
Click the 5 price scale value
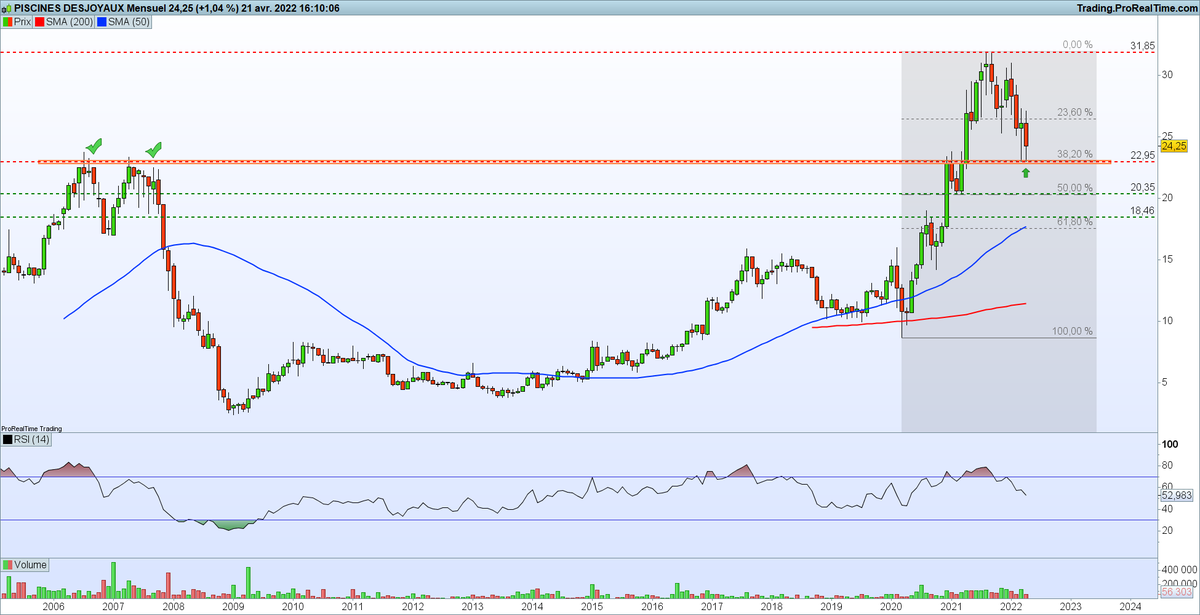click(x=1163, y=381)
